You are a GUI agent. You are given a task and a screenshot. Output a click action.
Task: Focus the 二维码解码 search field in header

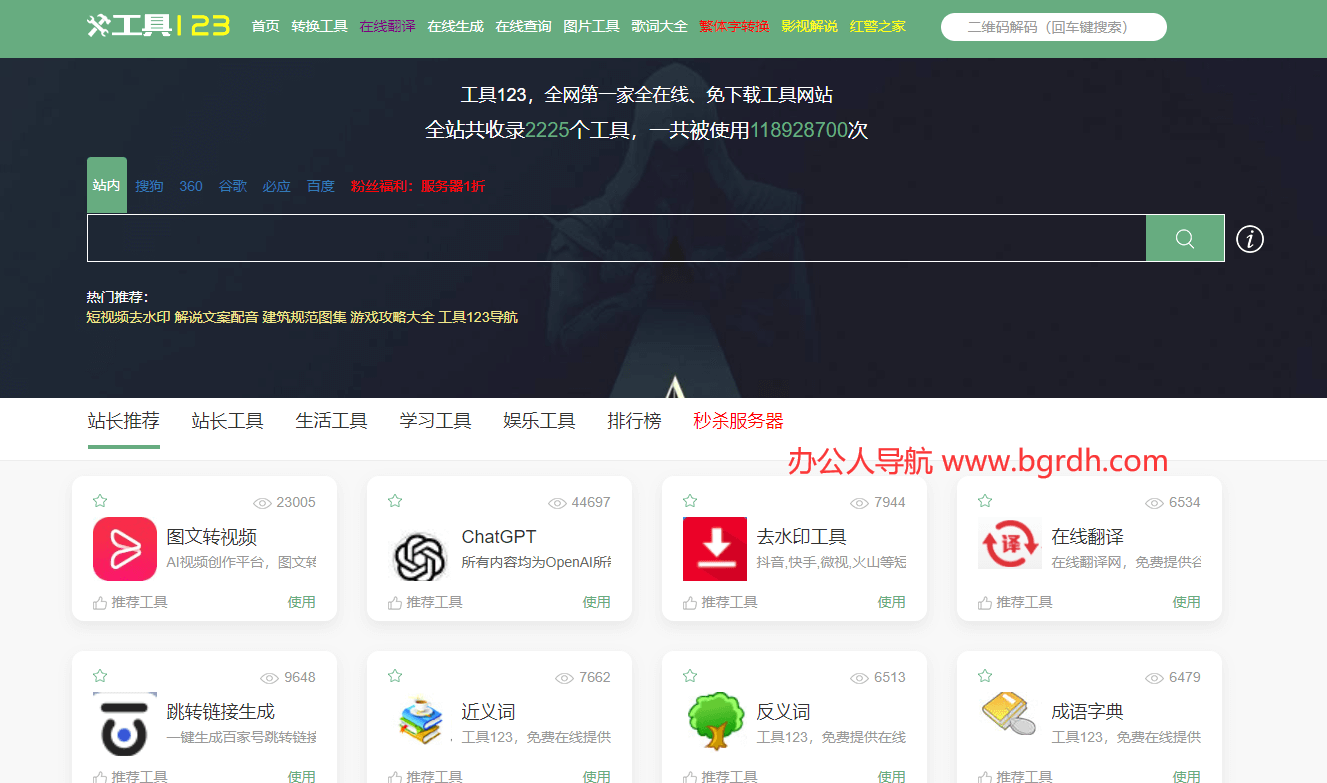1053,27
